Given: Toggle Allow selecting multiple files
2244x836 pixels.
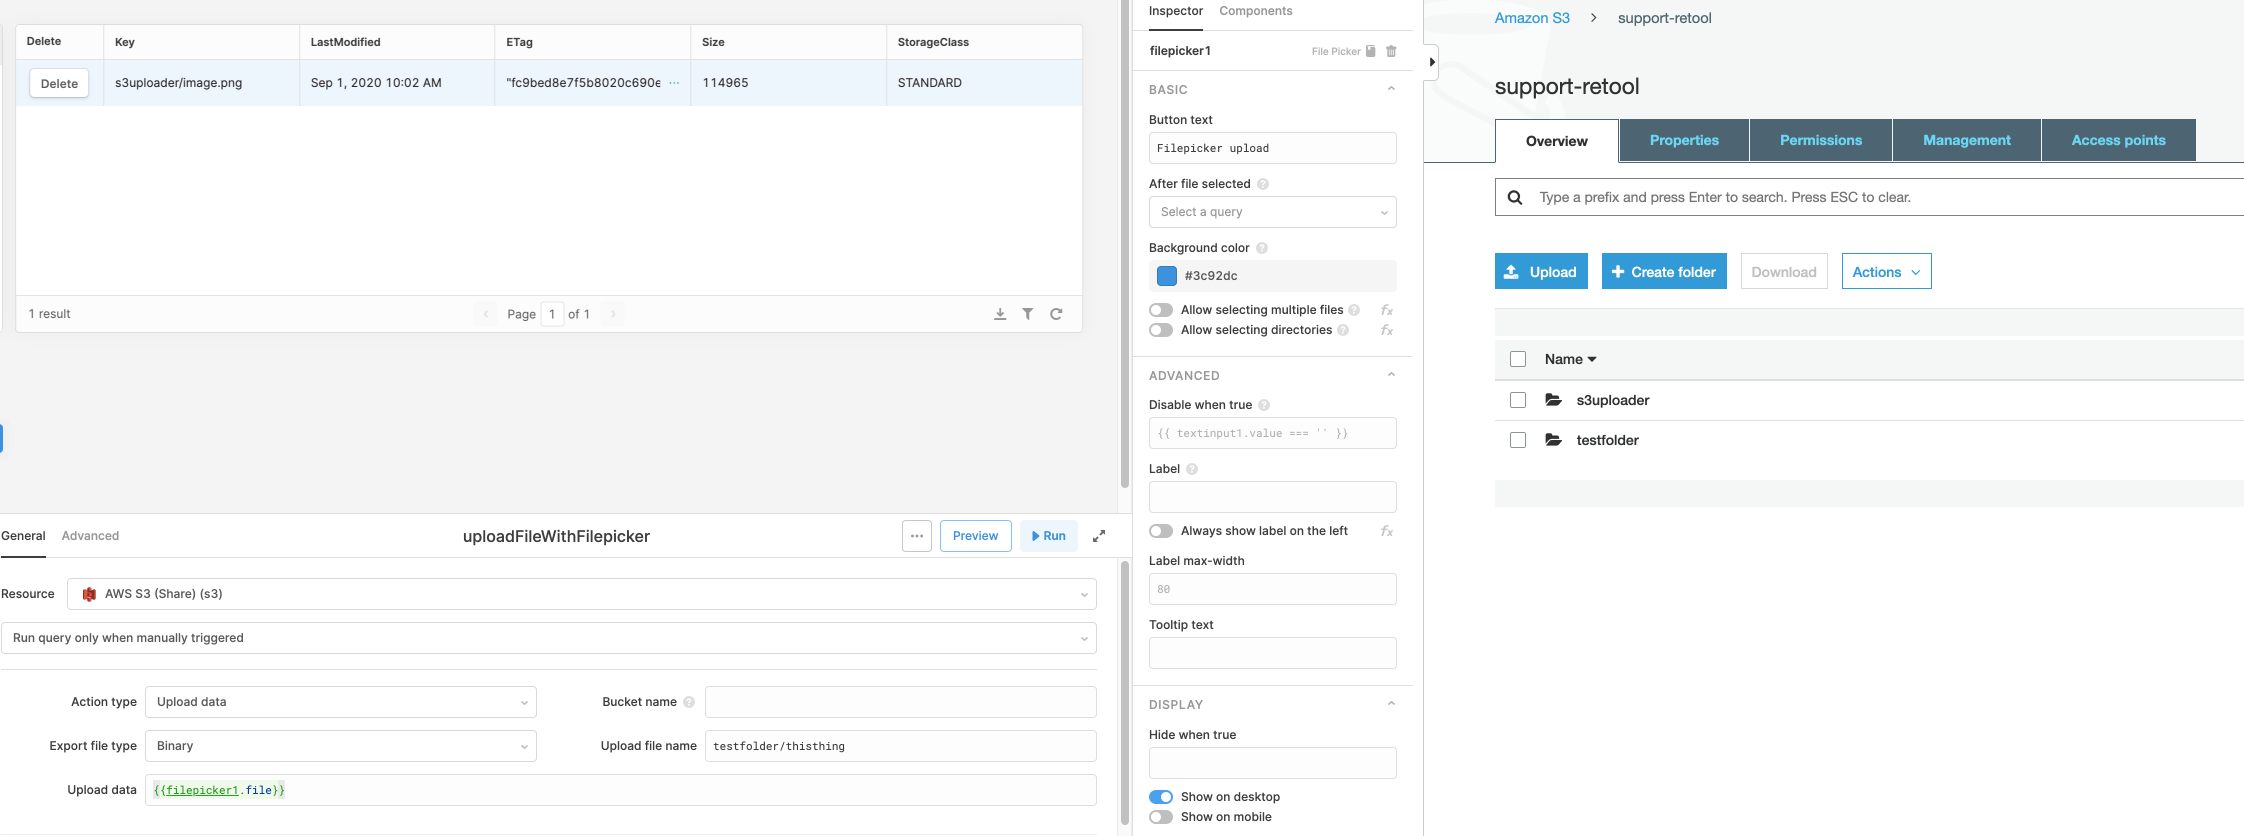Looking at the screenshot, I should [x=1161, y=310].
